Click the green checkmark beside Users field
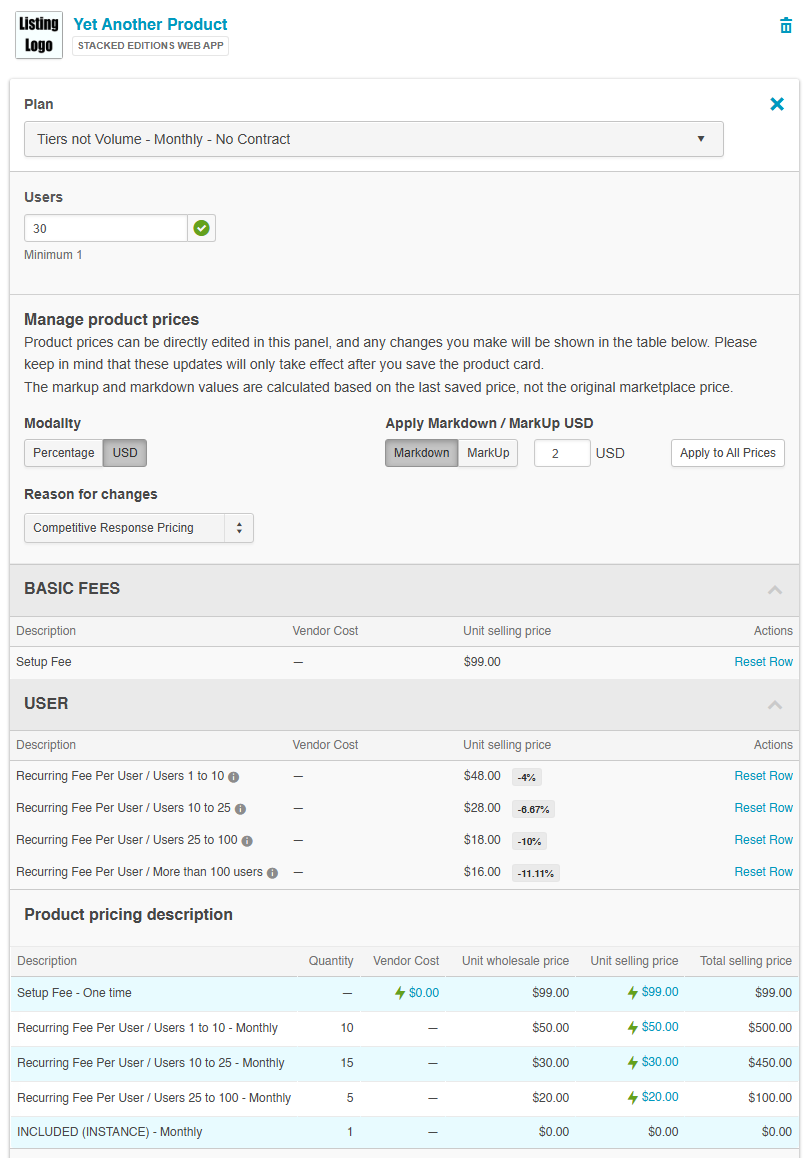The width and height of the screenshot is (812, 1158). point(202,228)
